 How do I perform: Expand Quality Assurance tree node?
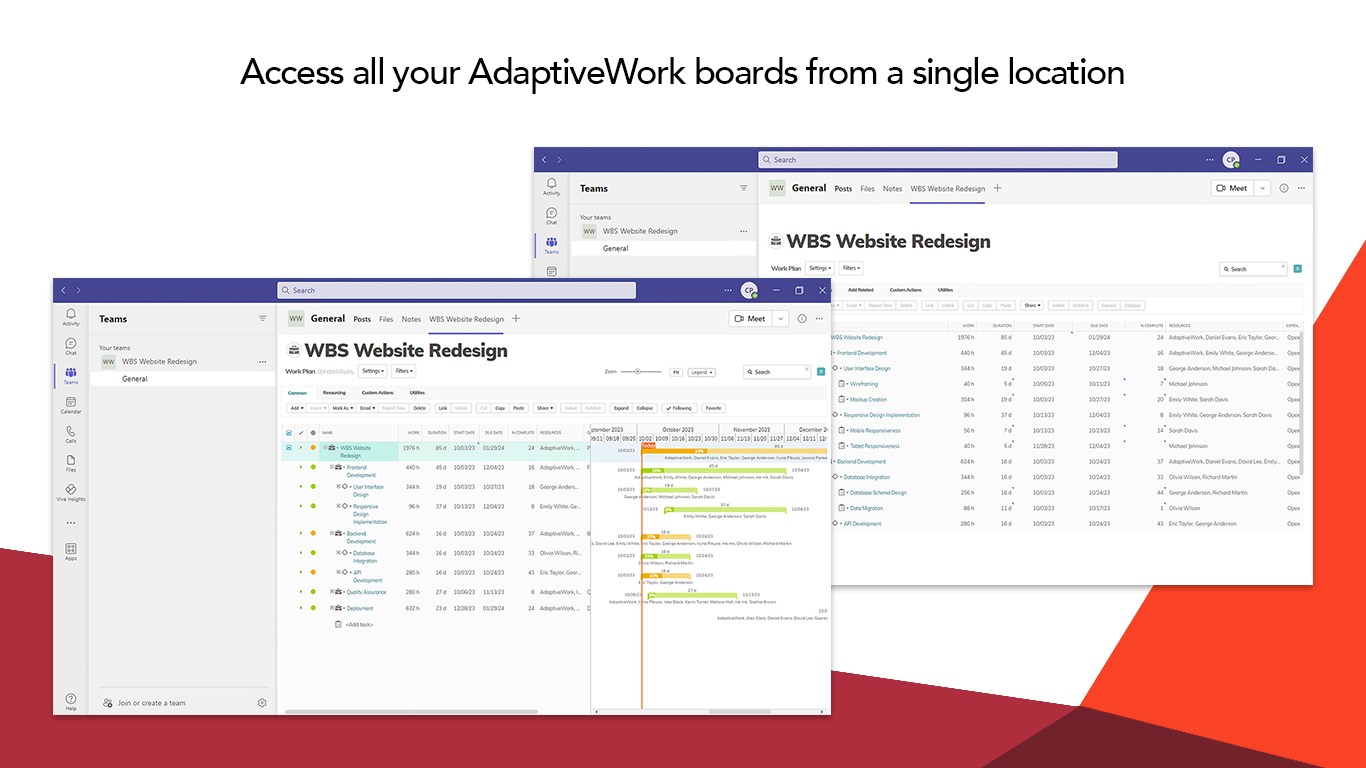click(332, 592)
